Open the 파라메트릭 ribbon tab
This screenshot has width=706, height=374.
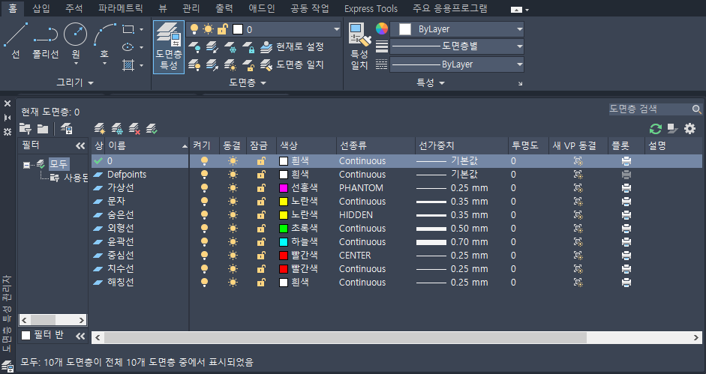pos(121,9)
